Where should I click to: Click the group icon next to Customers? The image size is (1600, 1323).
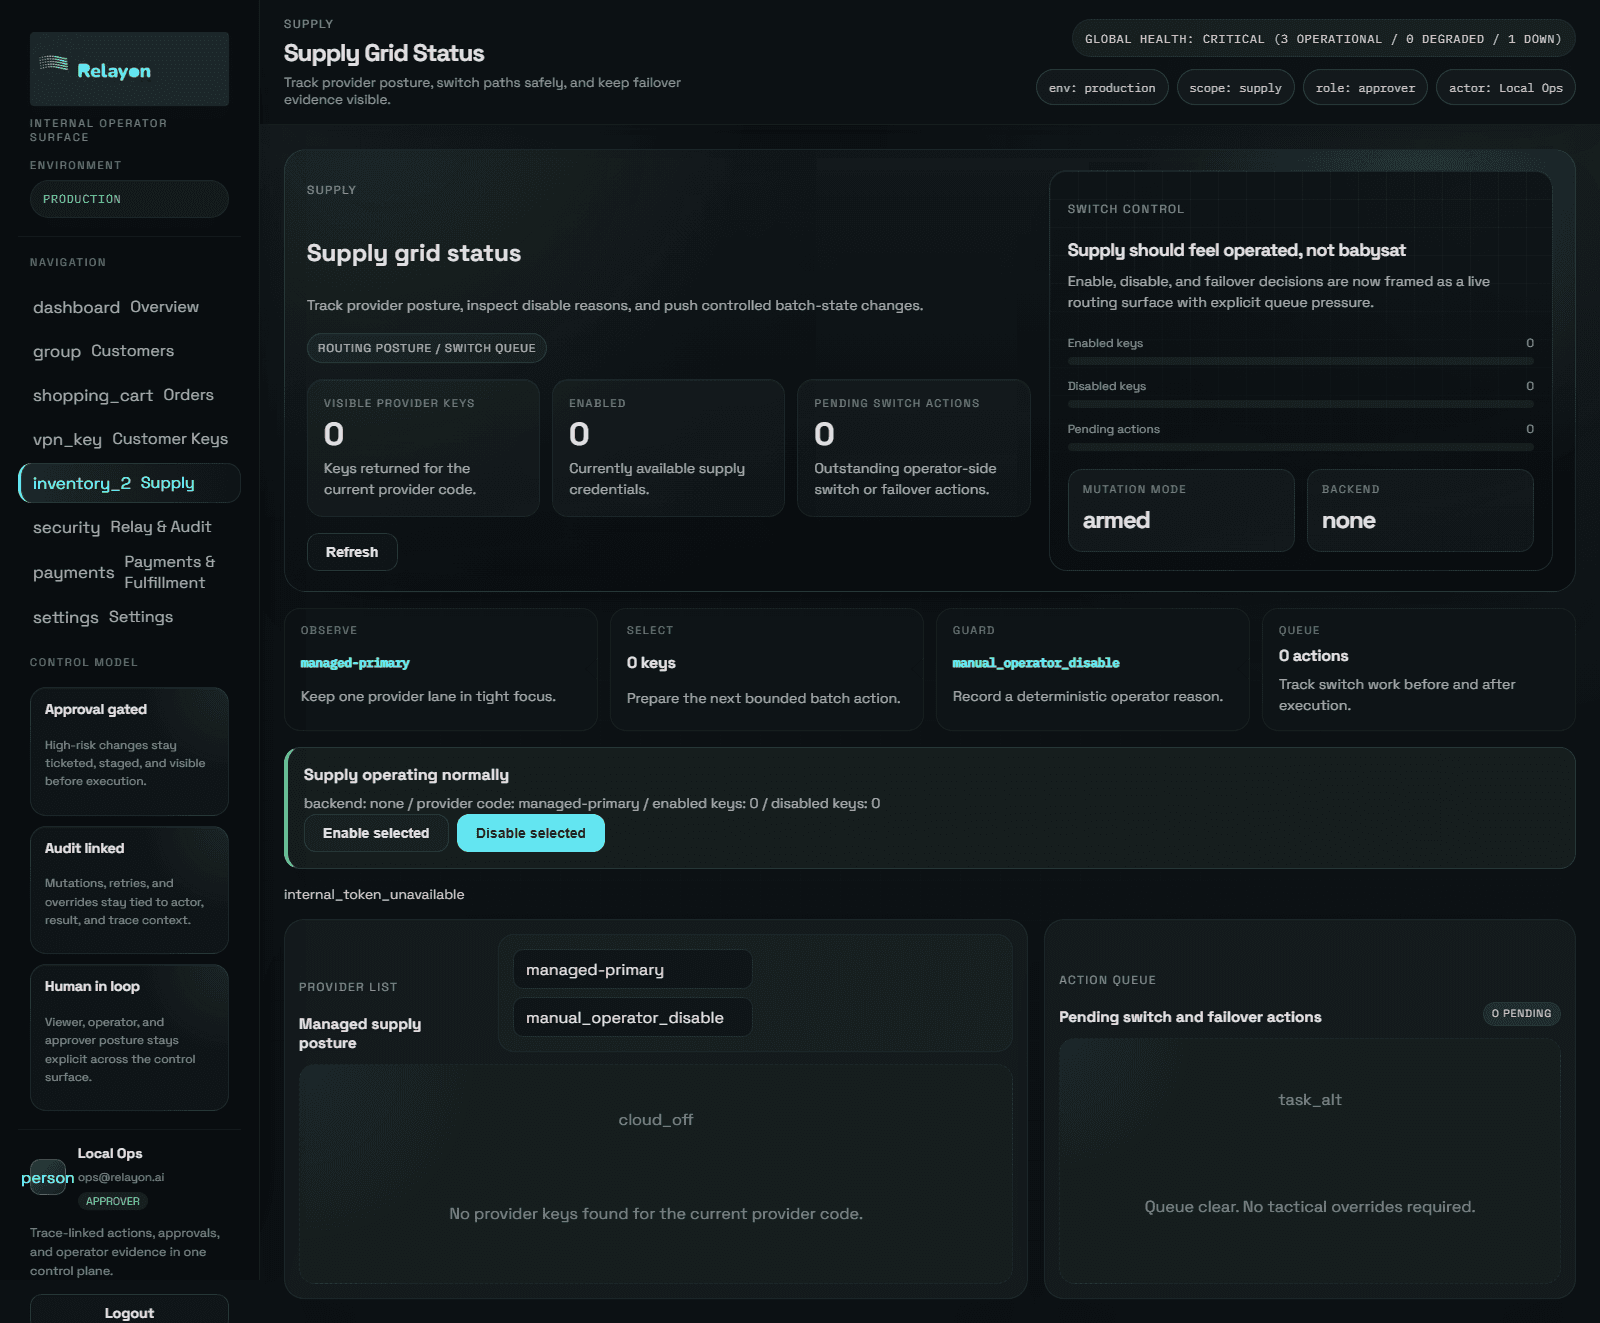57,351
